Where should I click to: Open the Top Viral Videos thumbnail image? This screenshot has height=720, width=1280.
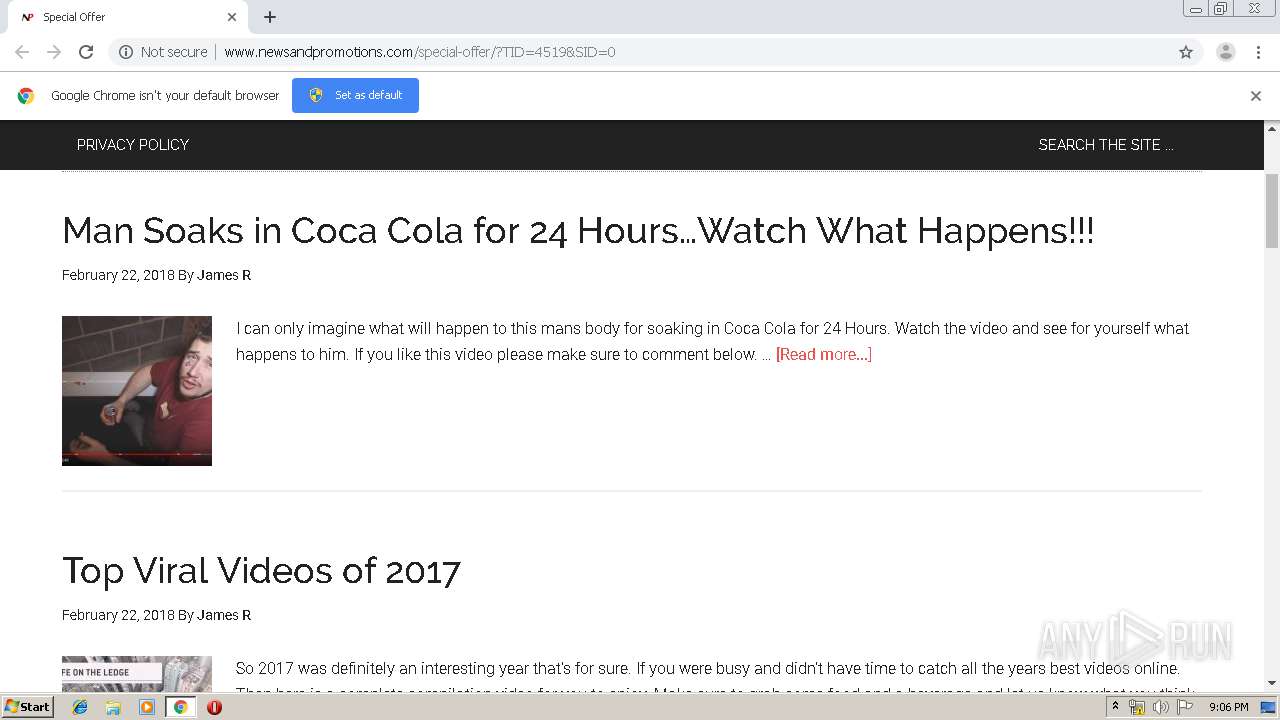tap(137, 674)
